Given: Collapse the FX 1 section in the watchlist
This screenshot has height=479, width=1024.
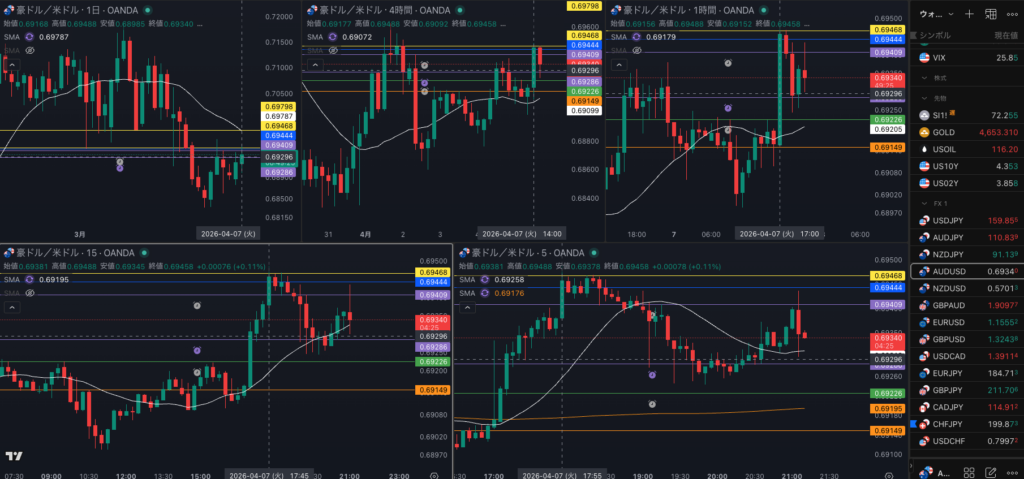Looking at the screenshot, I should 922,203.
